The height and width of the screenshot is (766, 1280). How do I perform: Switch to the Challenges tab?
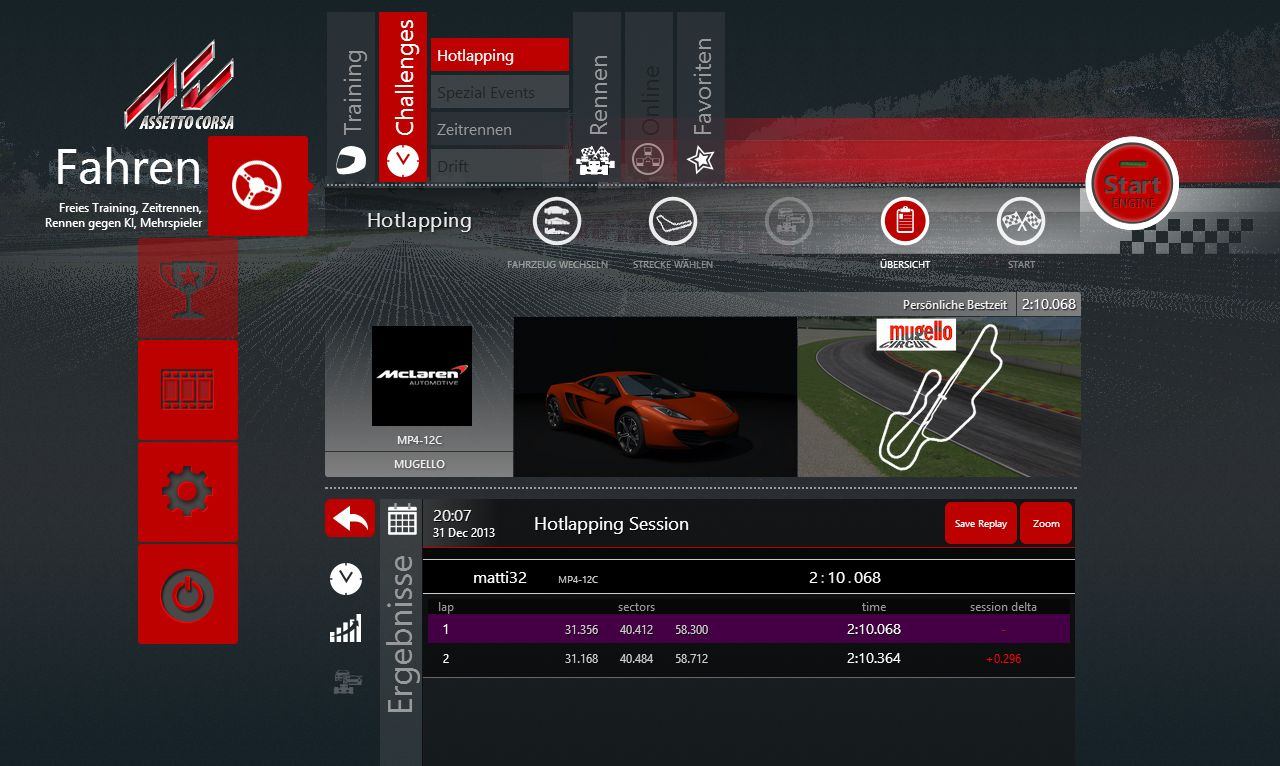[x=403, y=97]
